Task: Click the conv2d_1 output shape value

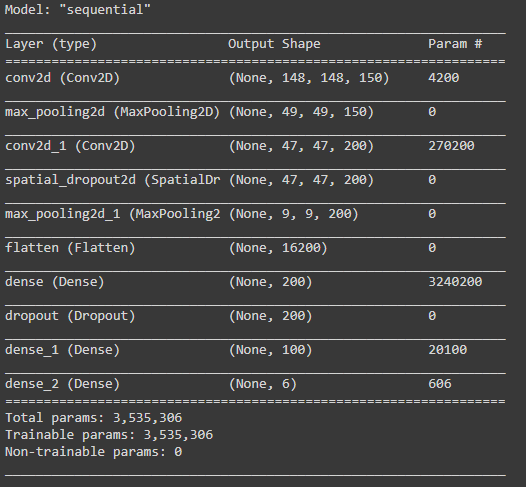Action: pyautogui.click(x=301, y=146)
